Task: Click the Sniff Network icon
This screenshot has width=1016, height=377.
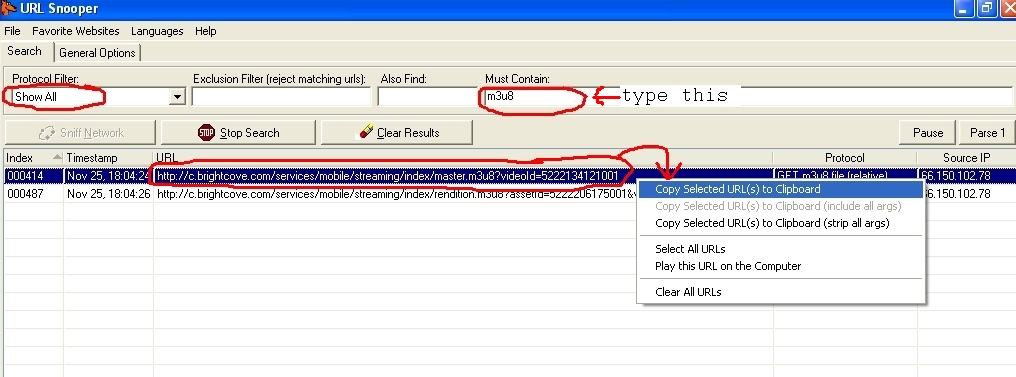Action: coord(47,133)
